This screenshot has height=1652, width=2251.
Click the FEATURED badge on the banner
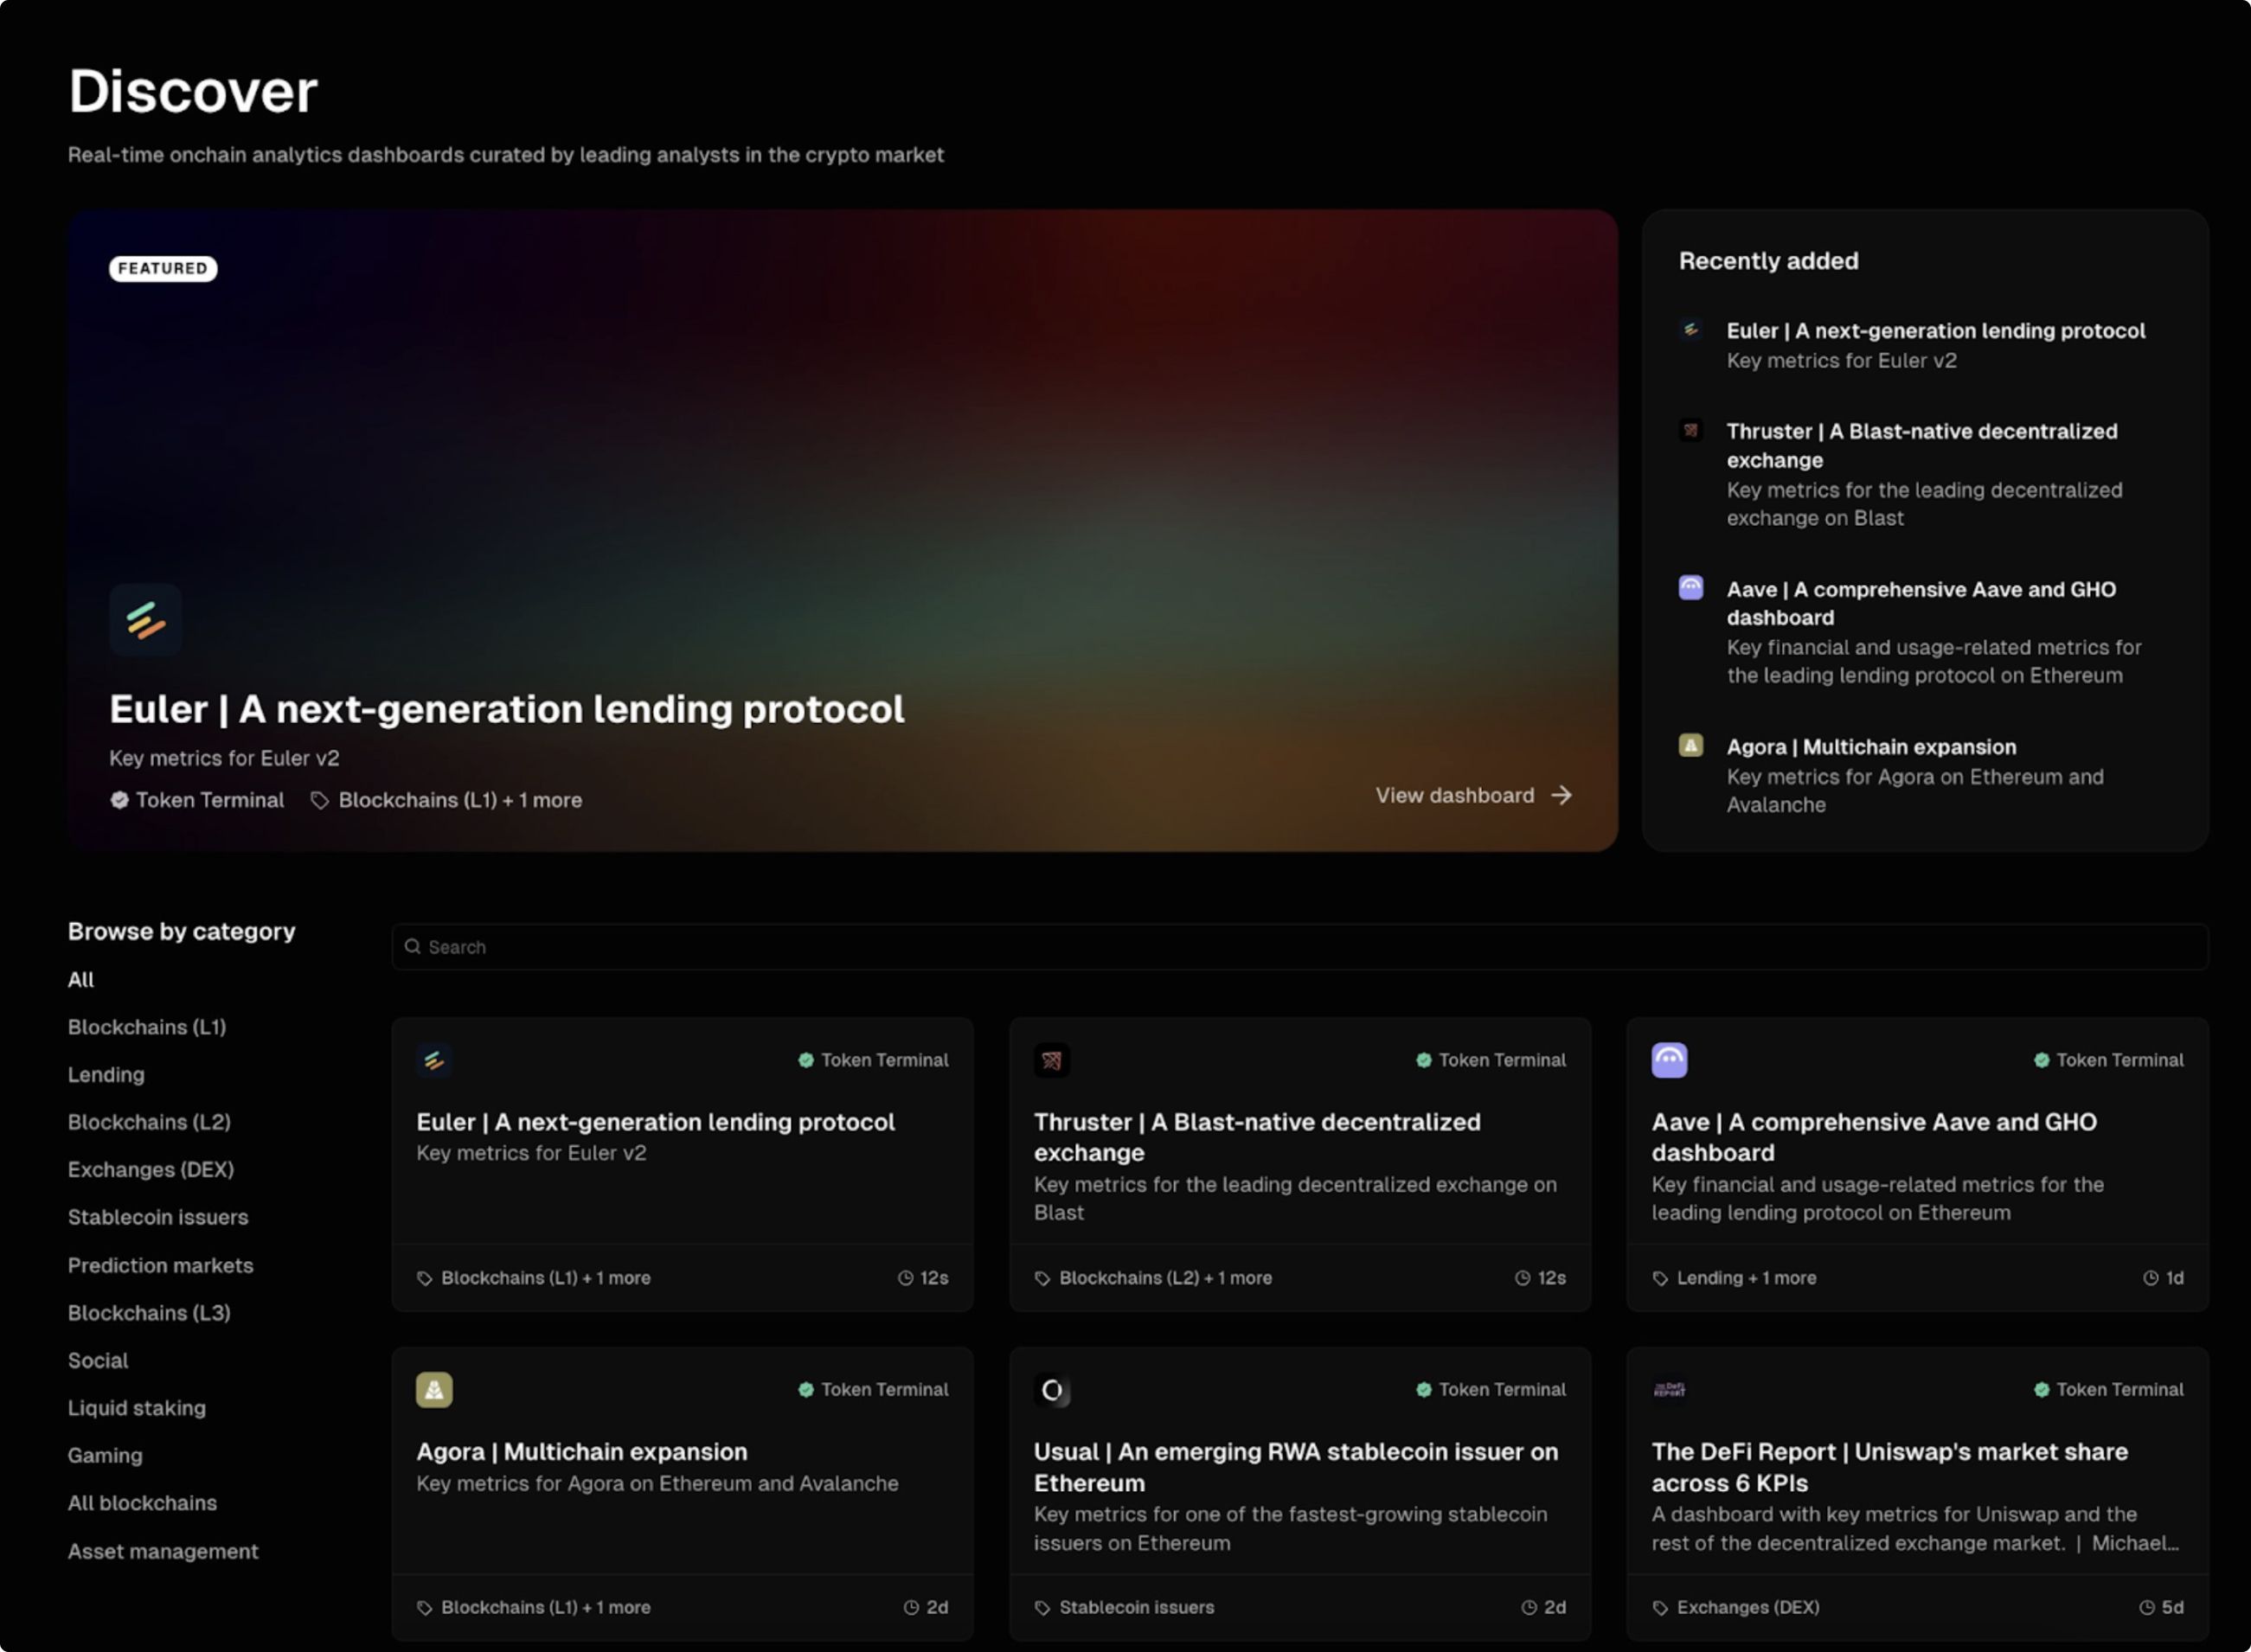coord(163,268)
